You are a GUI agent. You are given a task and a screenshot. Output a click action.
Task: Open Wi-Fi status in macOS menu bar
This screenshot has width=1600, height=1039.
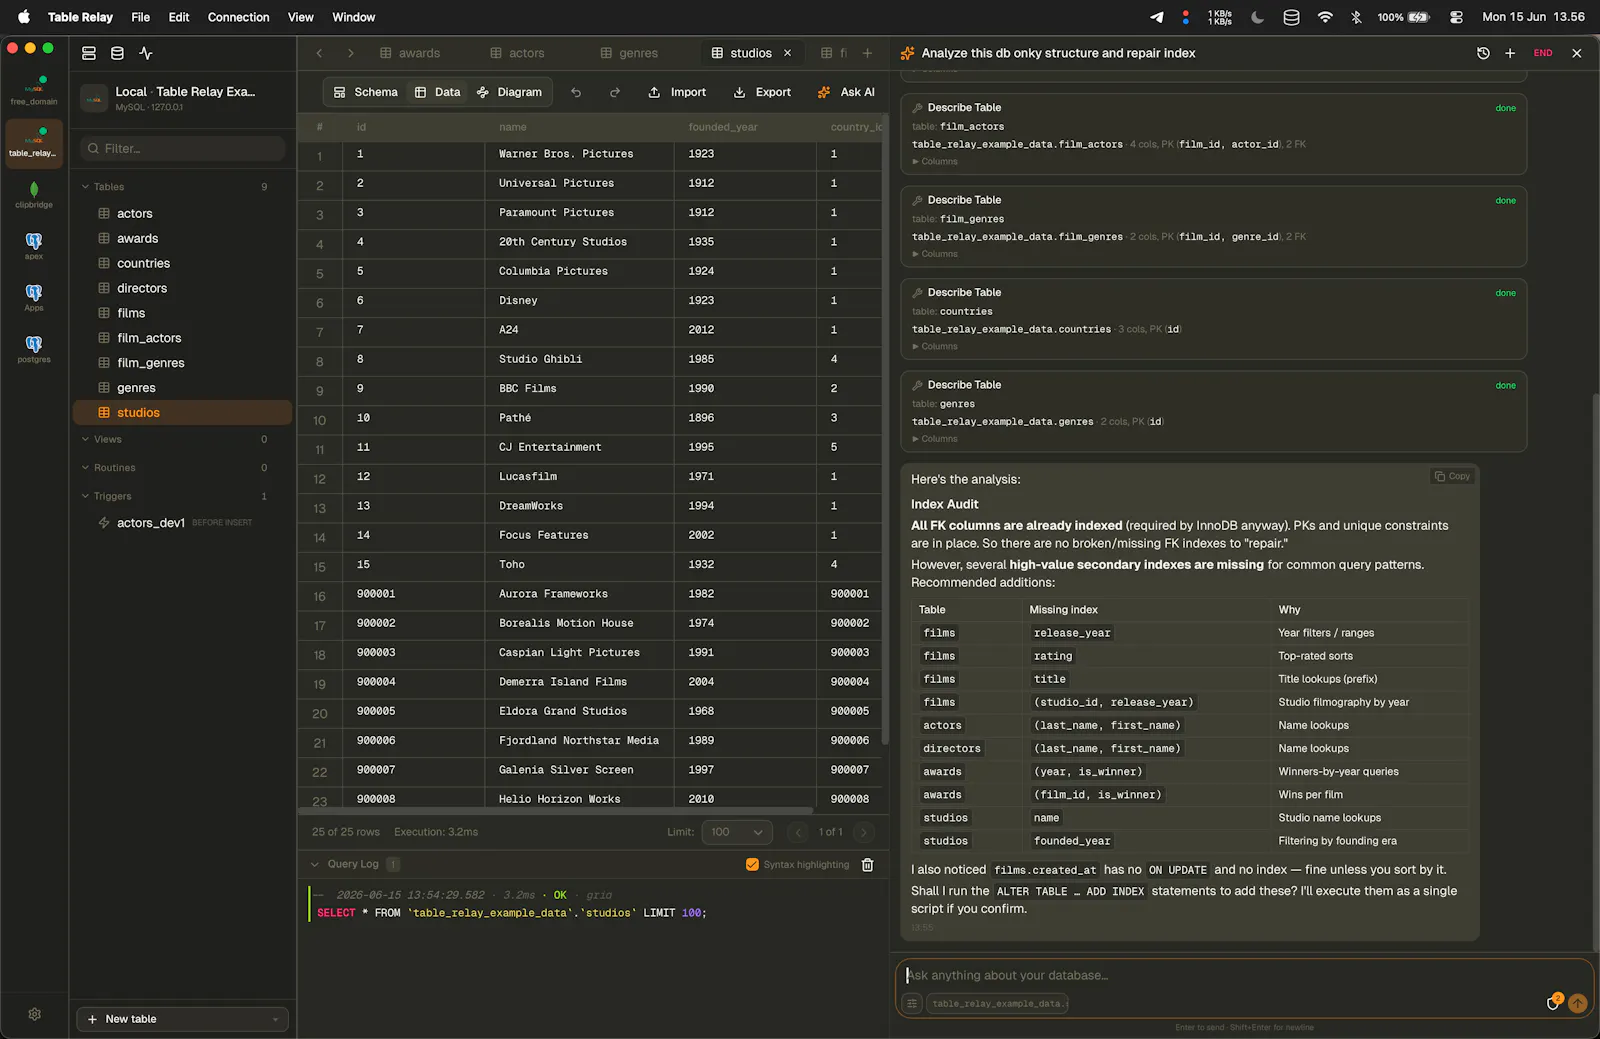[x=1325, y=17]
